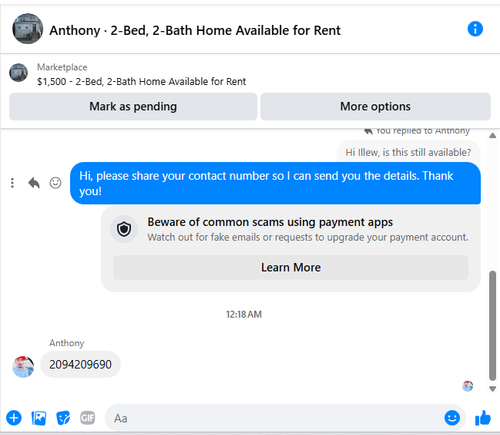Open the $1,500 2-Bed listing title
Screen dimensions: 500x435
pos(141,81)
